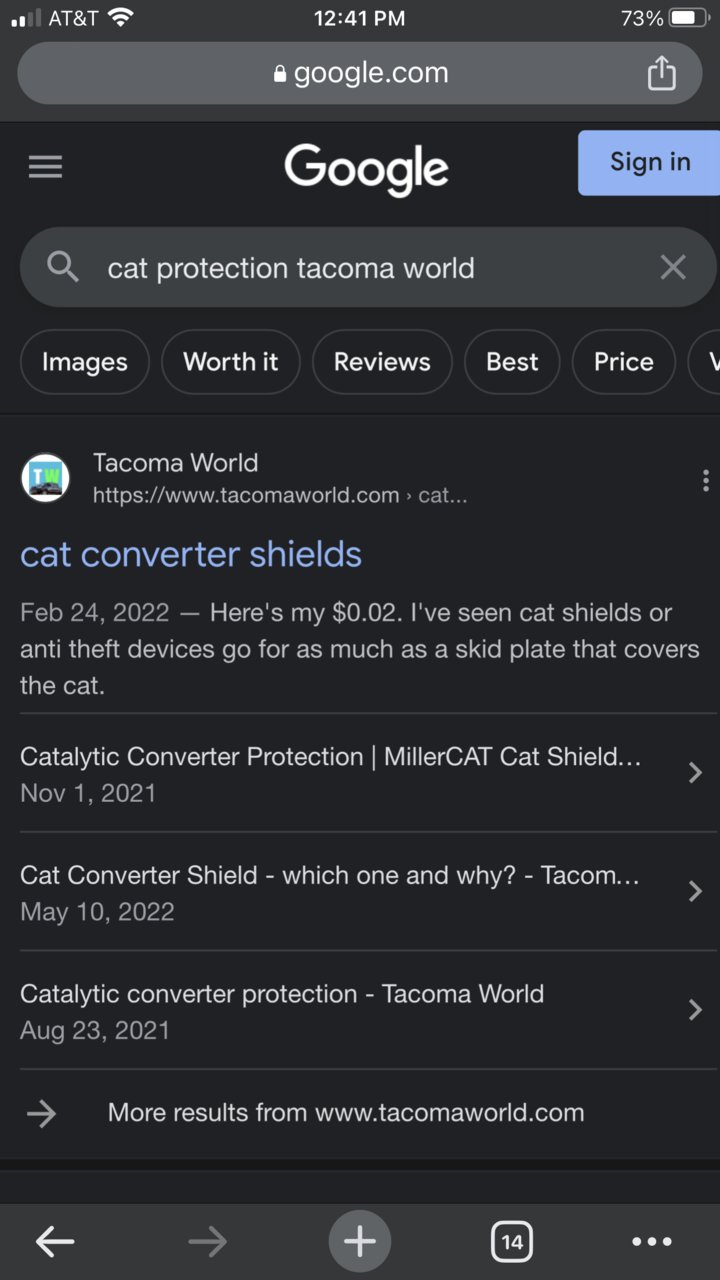This screenshot has height=1280, width=720.
Task: Tap the Tacoma World site favicon
Action: pos(46,478)
